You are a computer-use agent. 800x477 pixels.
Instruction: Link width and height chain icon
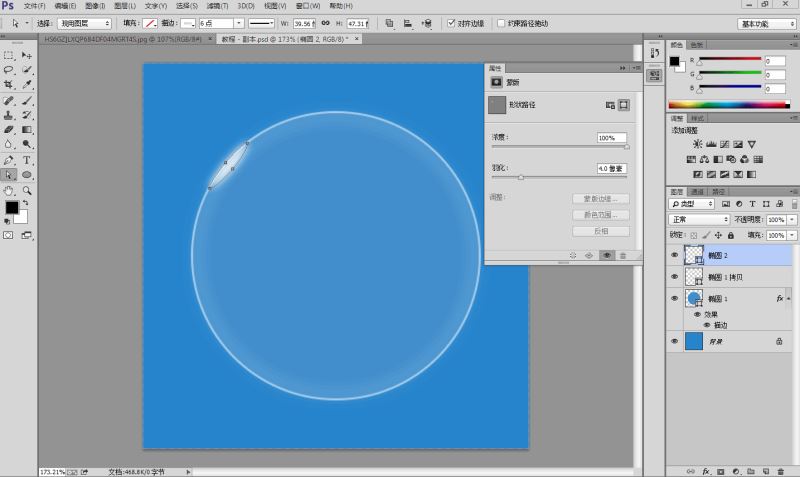tap(324, 23)
